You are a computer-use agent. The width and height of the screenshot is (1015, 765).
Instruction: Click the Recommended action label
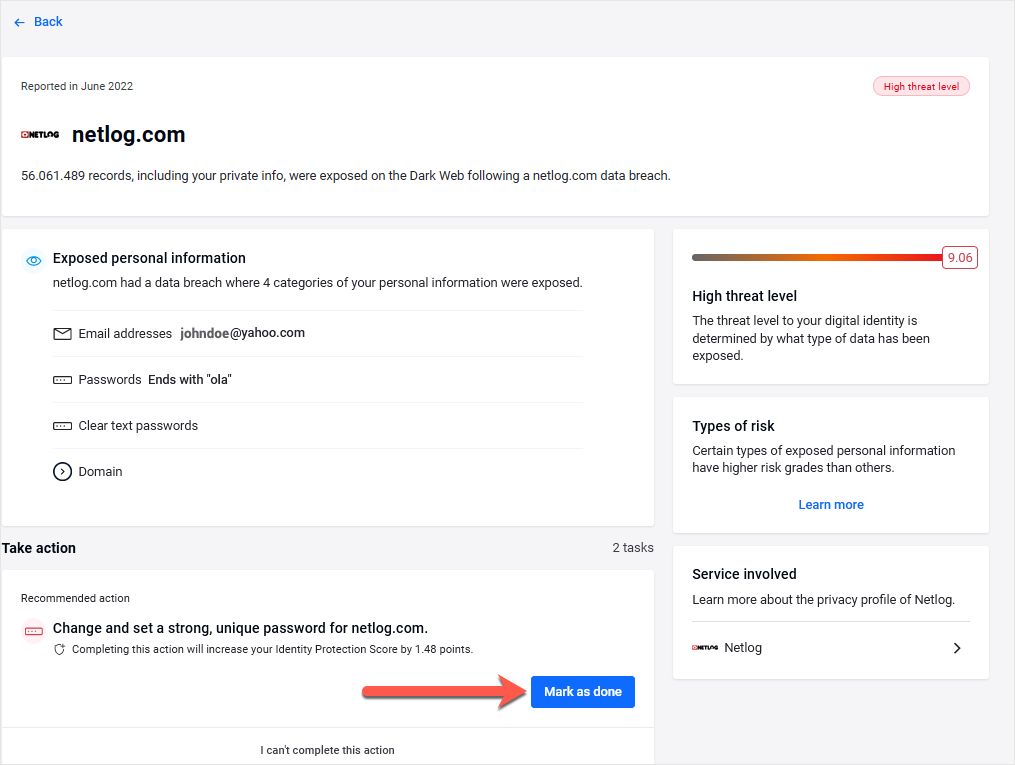(x=75, y=599)
